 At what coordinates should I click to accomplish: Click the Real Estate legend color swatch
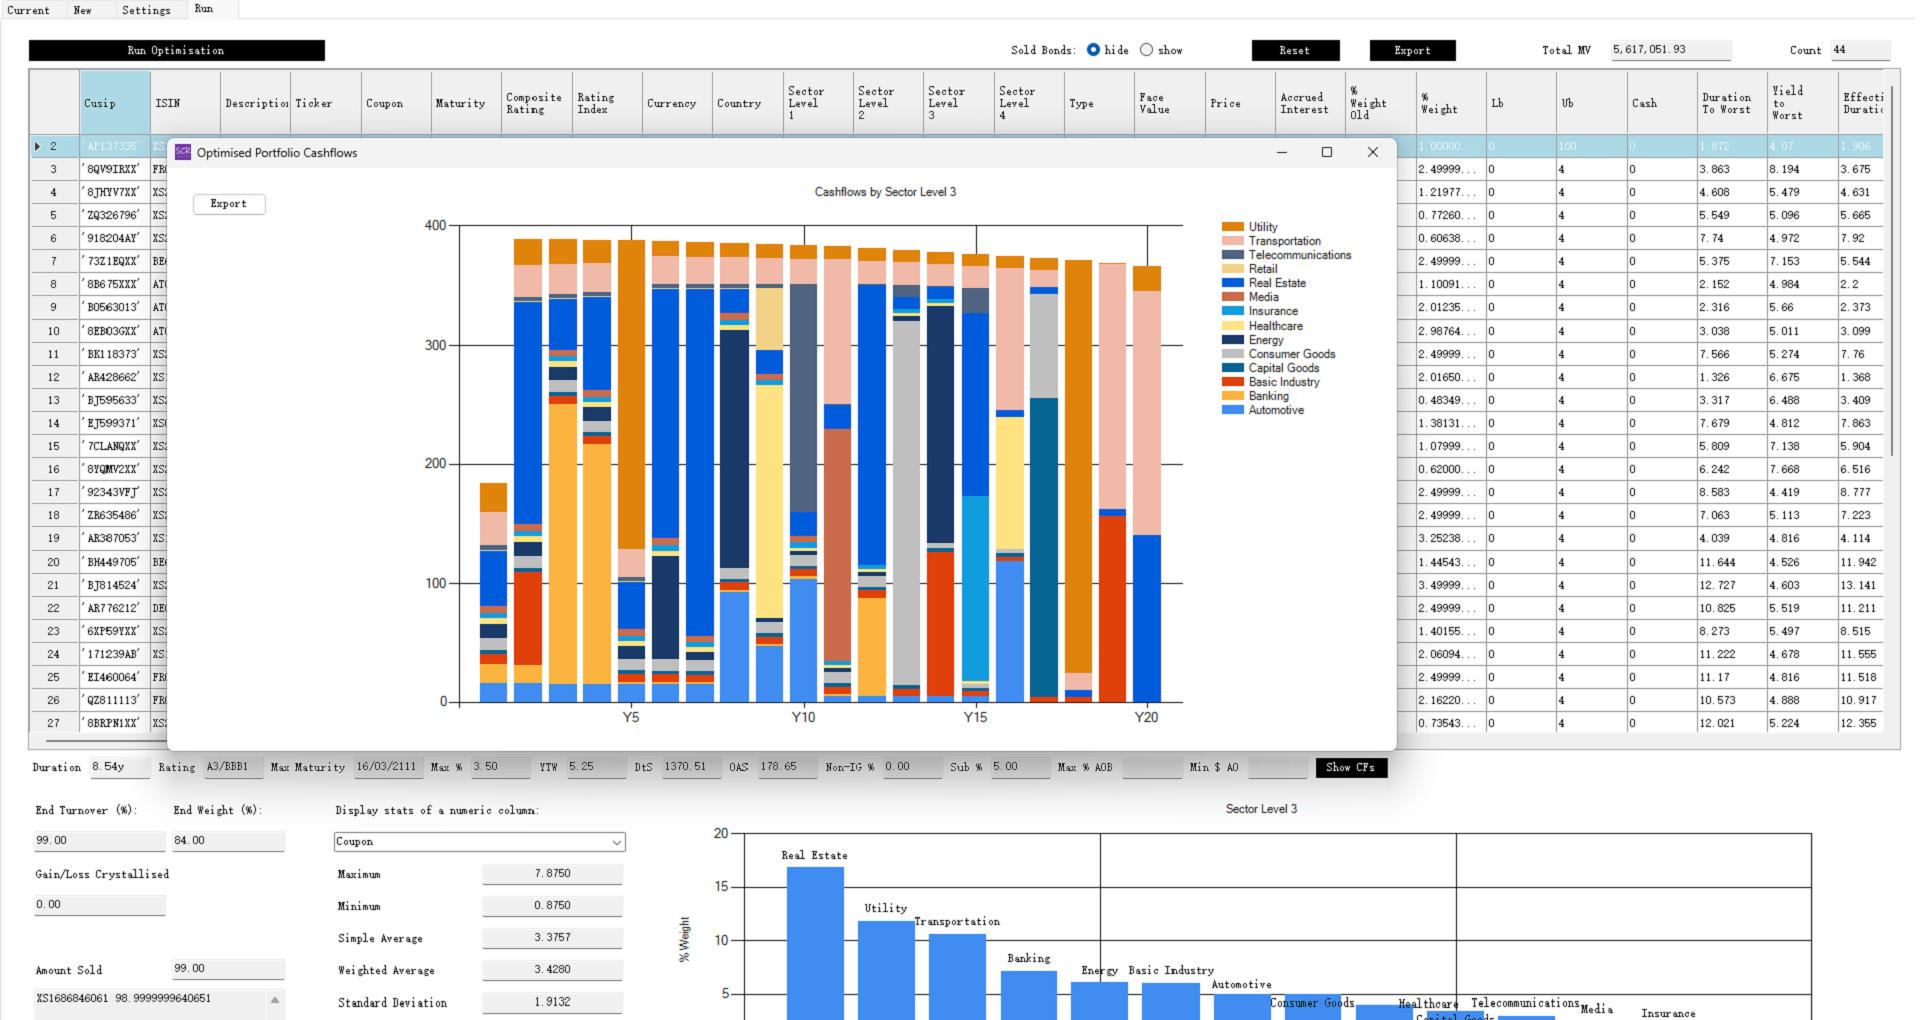(1232, 283)
